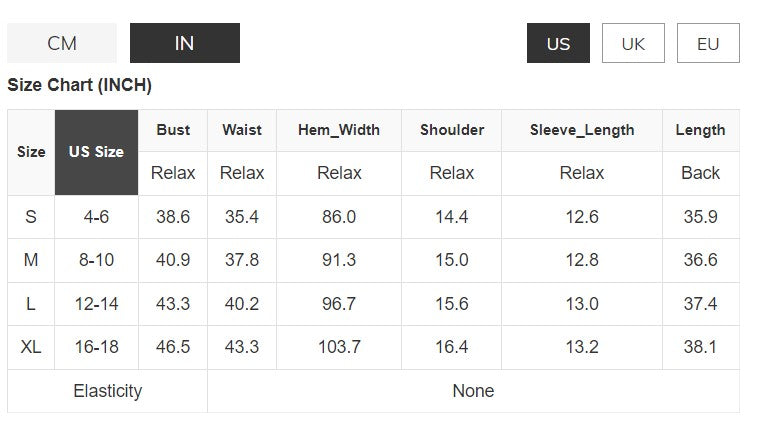Click the Length column header
Viewport: 780px width, 433px height.
pyautogui.click(x=700, y=130)
